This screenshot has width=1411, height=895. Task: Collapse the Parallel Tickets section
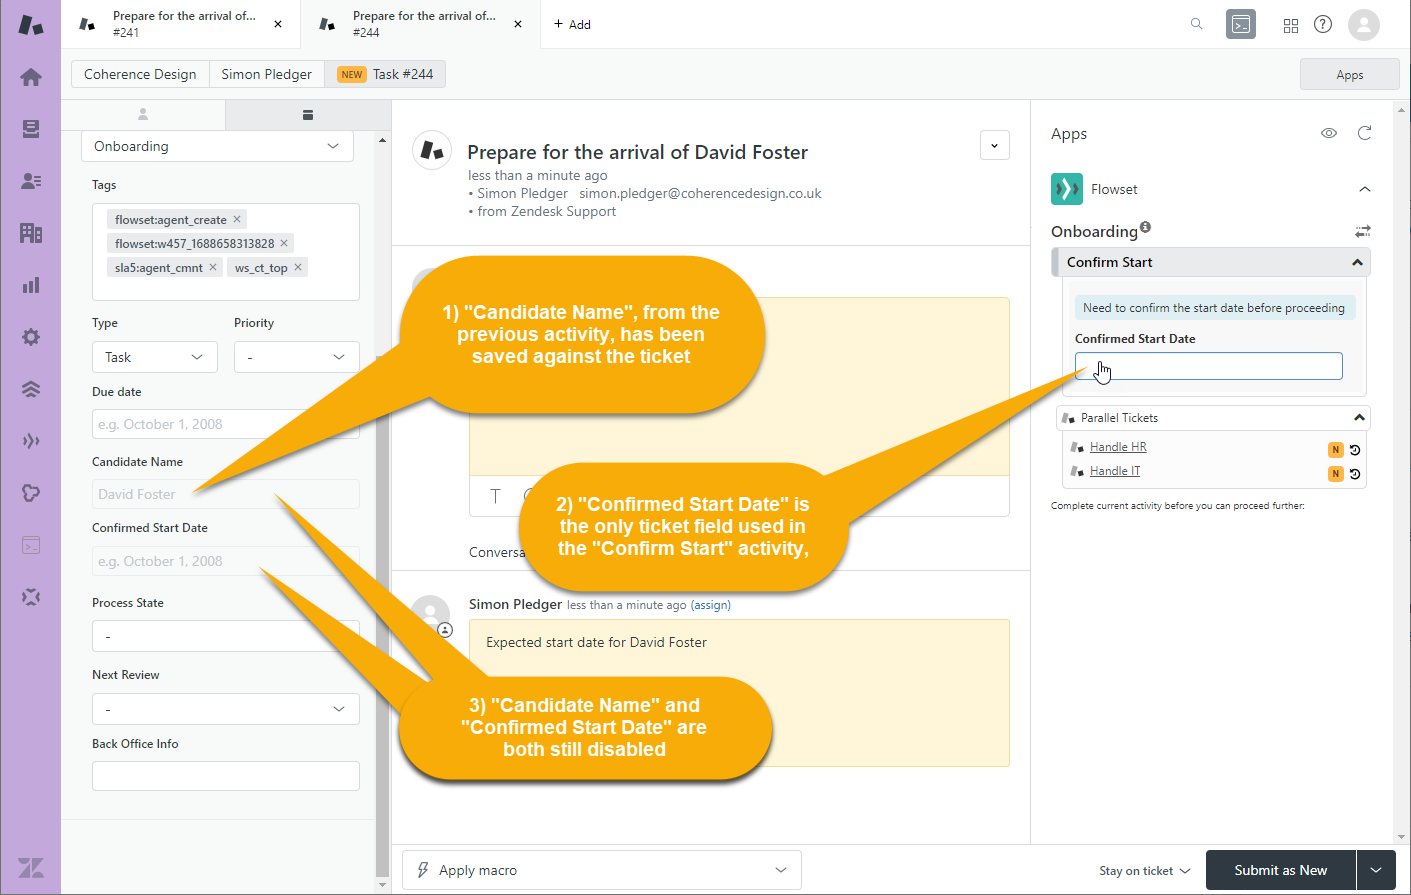coord(1359,418)
